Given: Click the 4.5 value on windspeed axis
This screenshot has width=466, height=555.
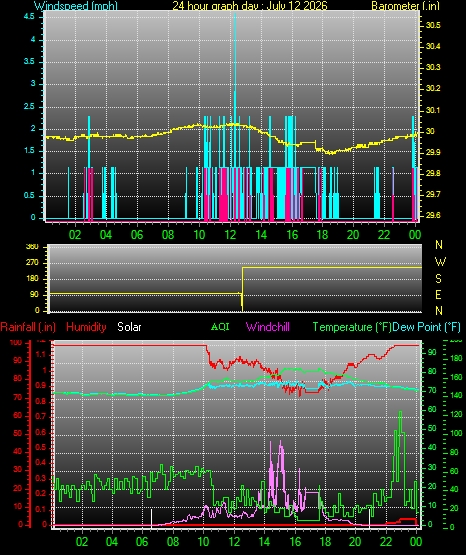Looking at the screenshot, I should (30, 17).
